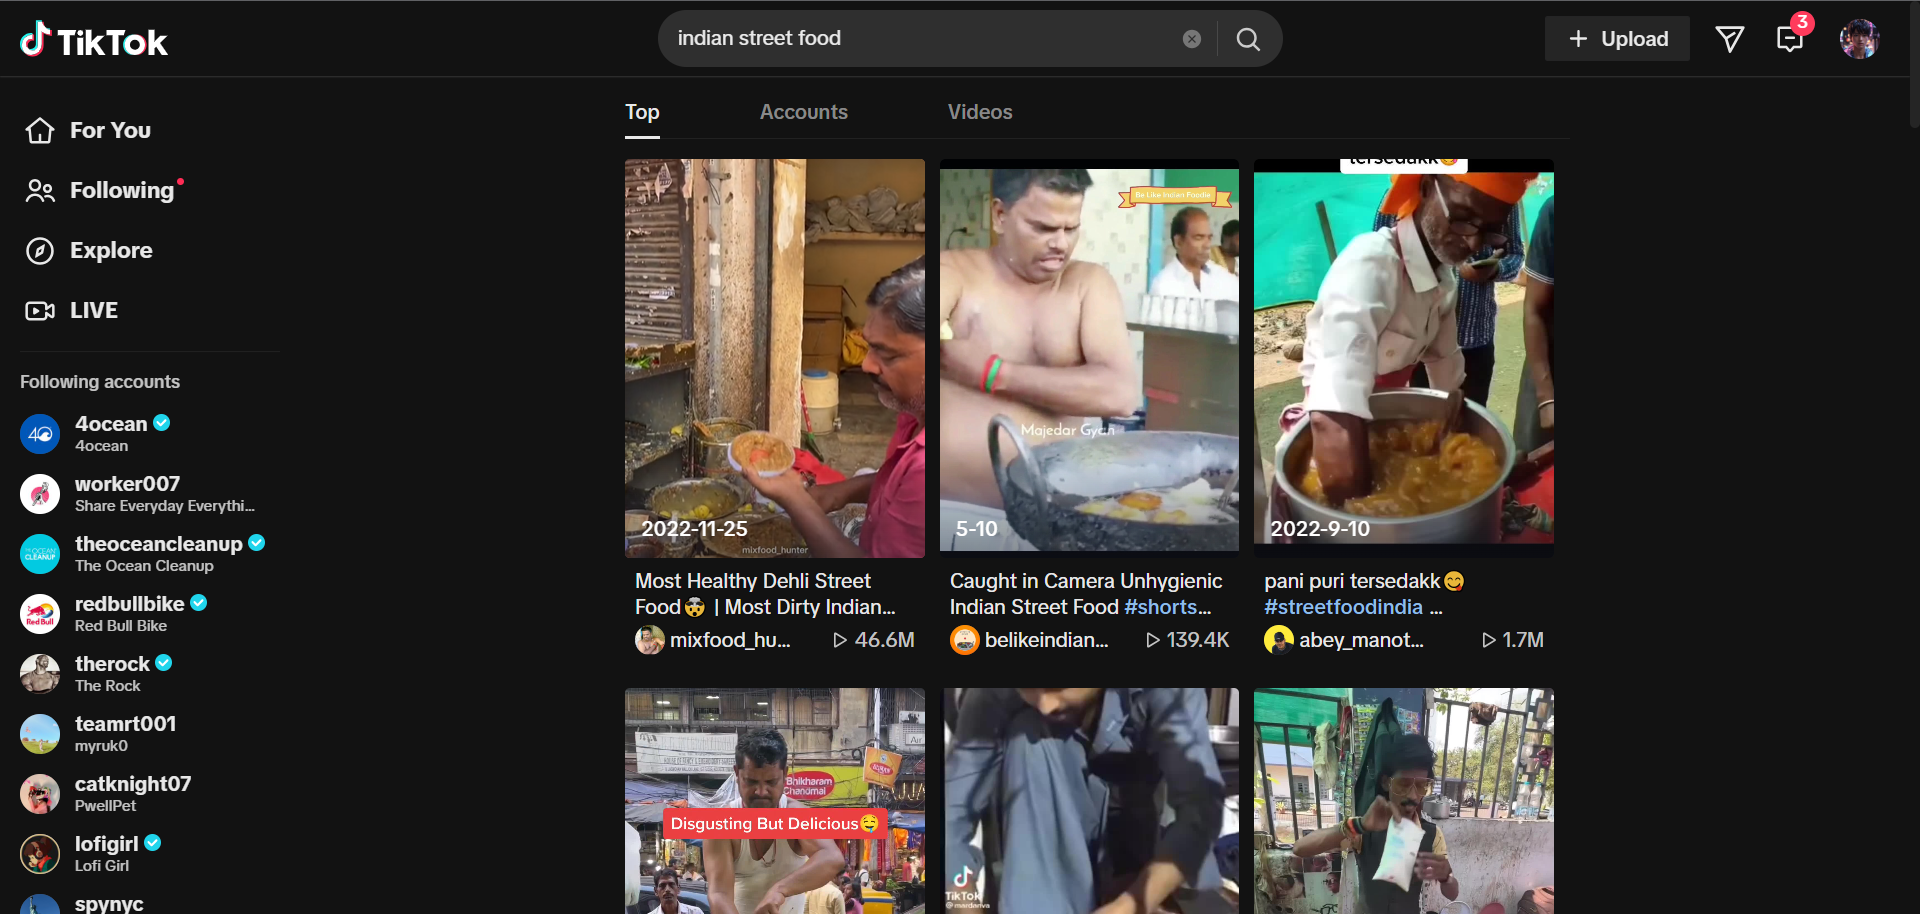Open the inbox notifications icon

(x=1789, y=39)
